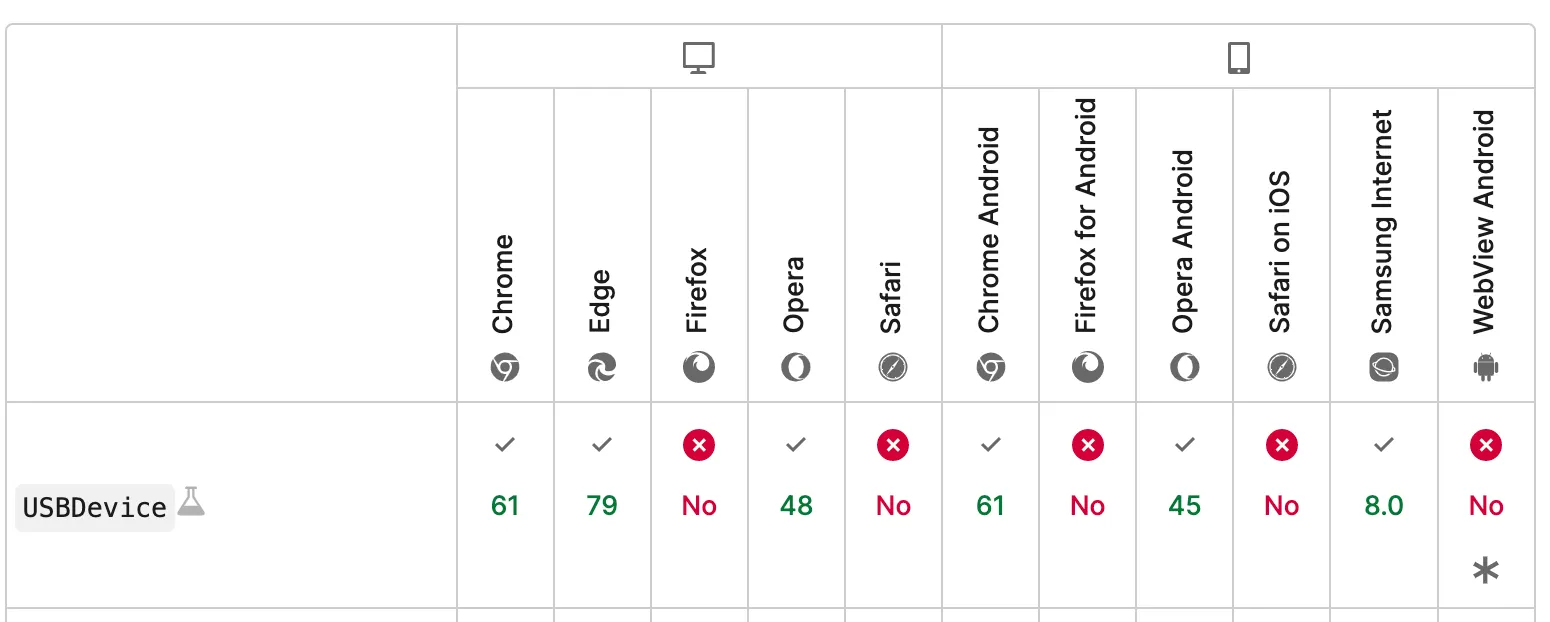This screenshot has height=622, width=1550.
Task: Click the Chrome desktop browser logo
Action: pos(505,368)
